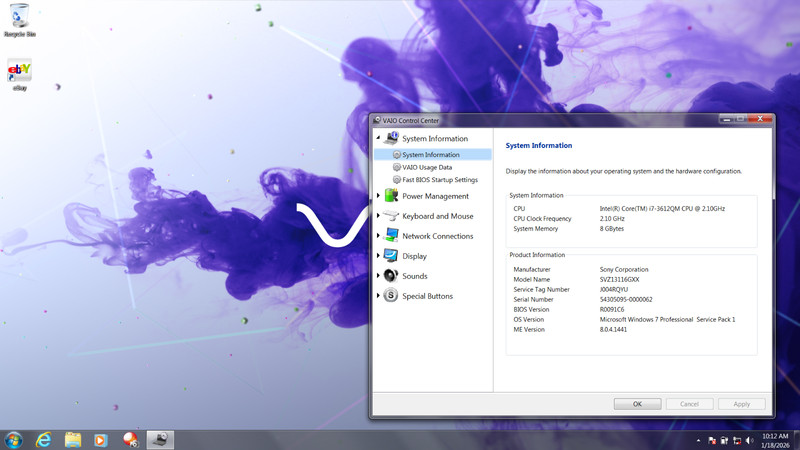Select System Information sub-item

click(433, 155)
